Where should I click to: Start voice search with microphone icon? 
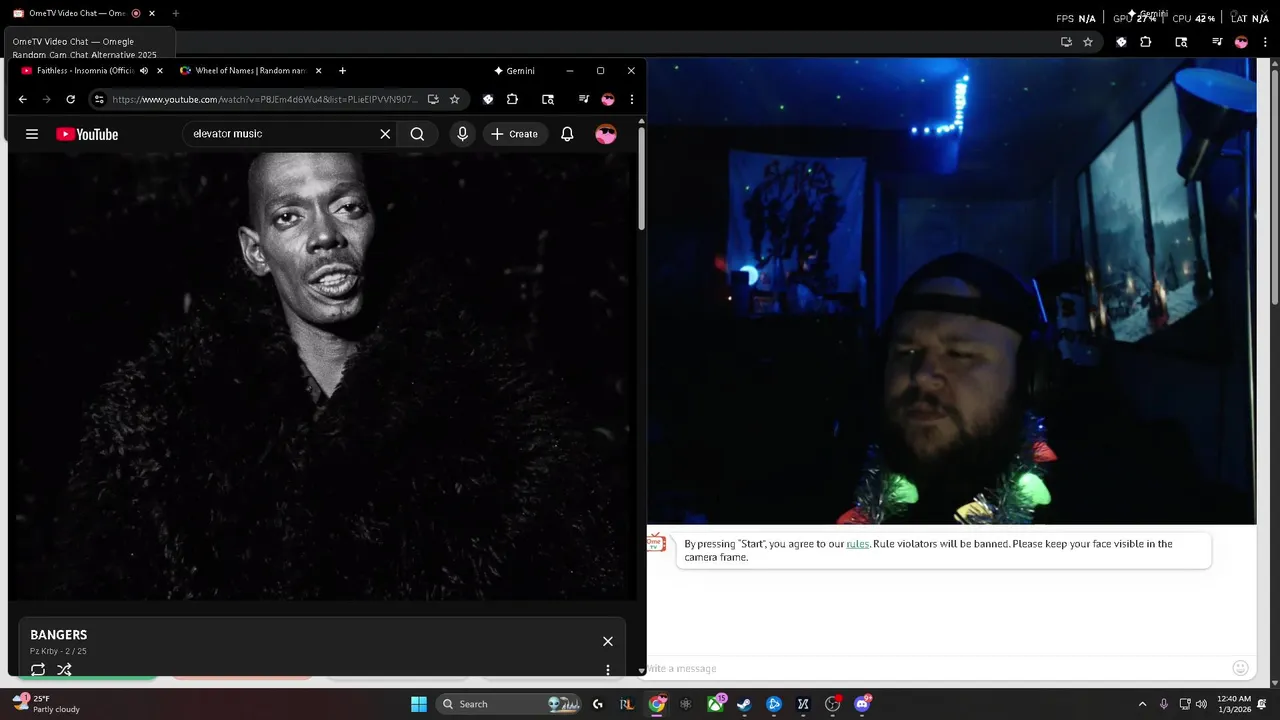[x=462, y=134]
